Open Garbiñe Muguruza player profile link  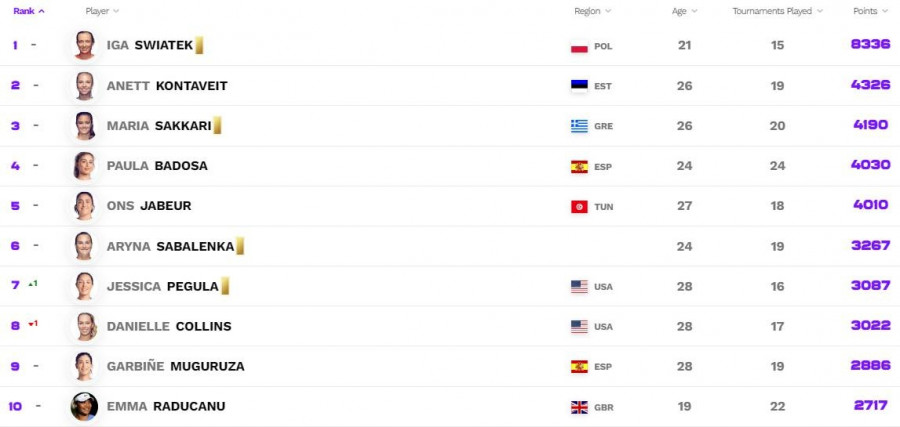[175, 366]
